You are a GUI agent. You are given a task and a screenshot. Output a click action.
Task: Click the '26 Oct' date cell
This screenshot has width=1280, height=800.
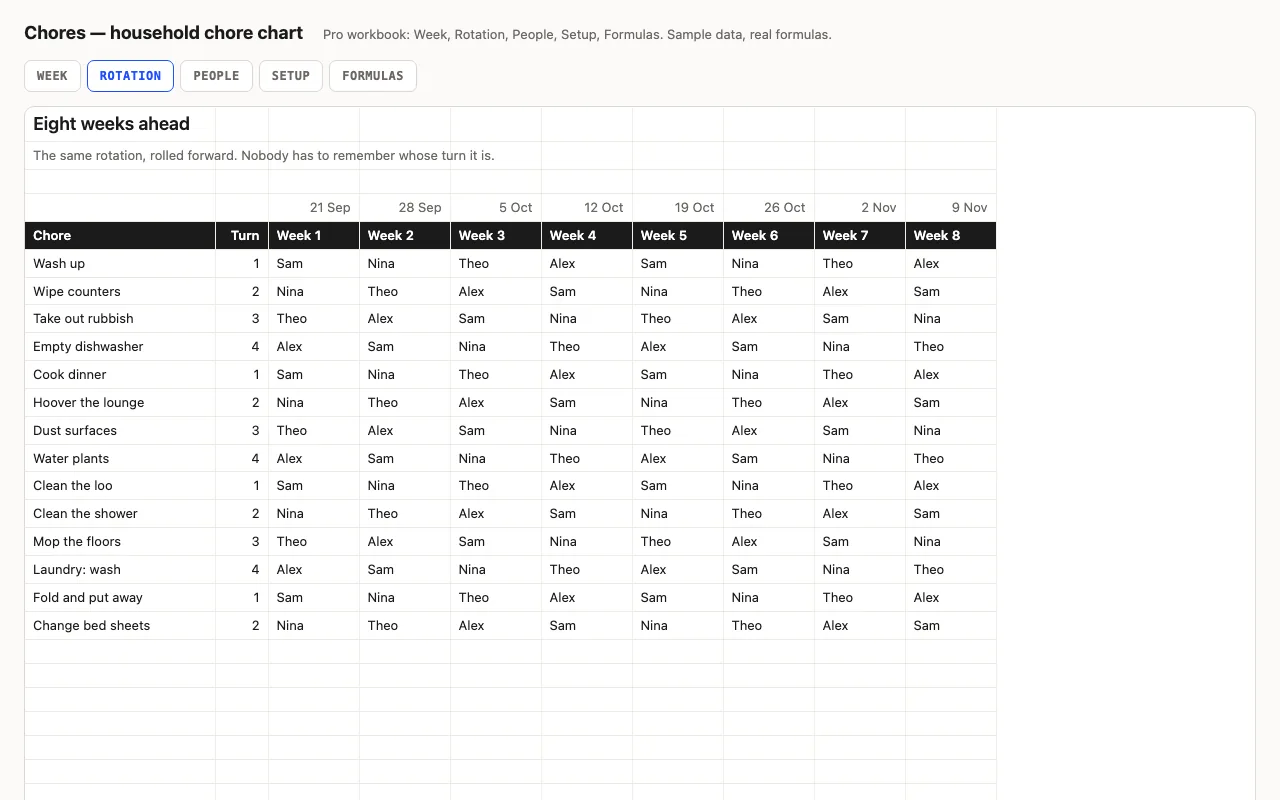tap(769, 208)
